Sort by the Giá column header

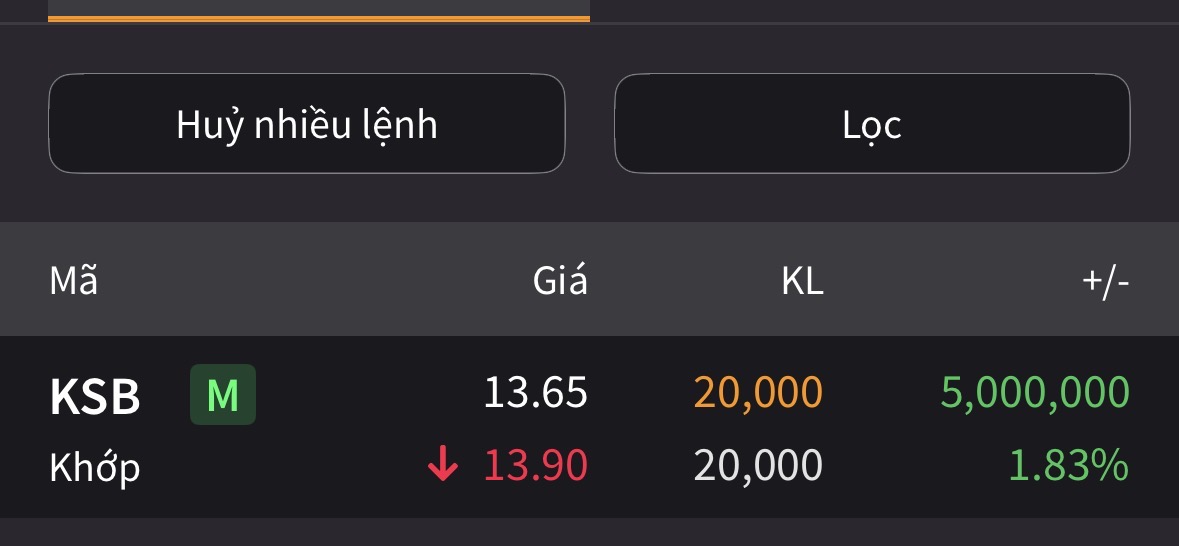pyautogui.click(x=560, y=280)
